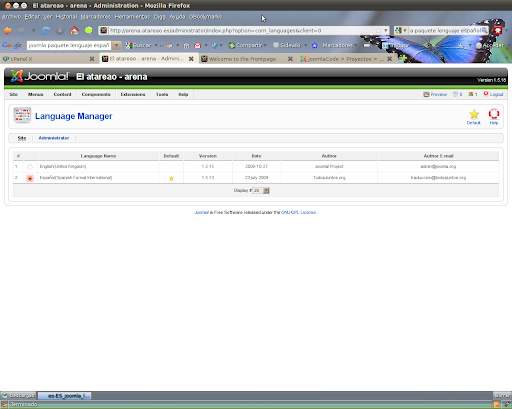Go back with the orange Back arrow

tap(7, 31)
